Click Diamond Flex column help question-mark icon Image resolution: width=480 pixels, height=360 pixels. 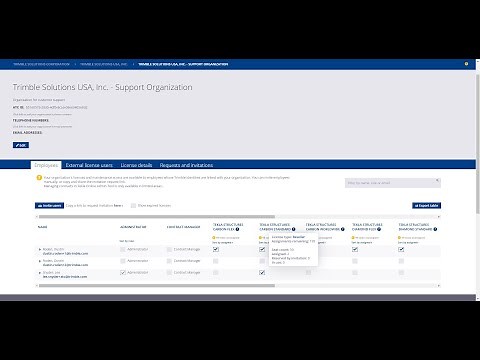point(379,229)
